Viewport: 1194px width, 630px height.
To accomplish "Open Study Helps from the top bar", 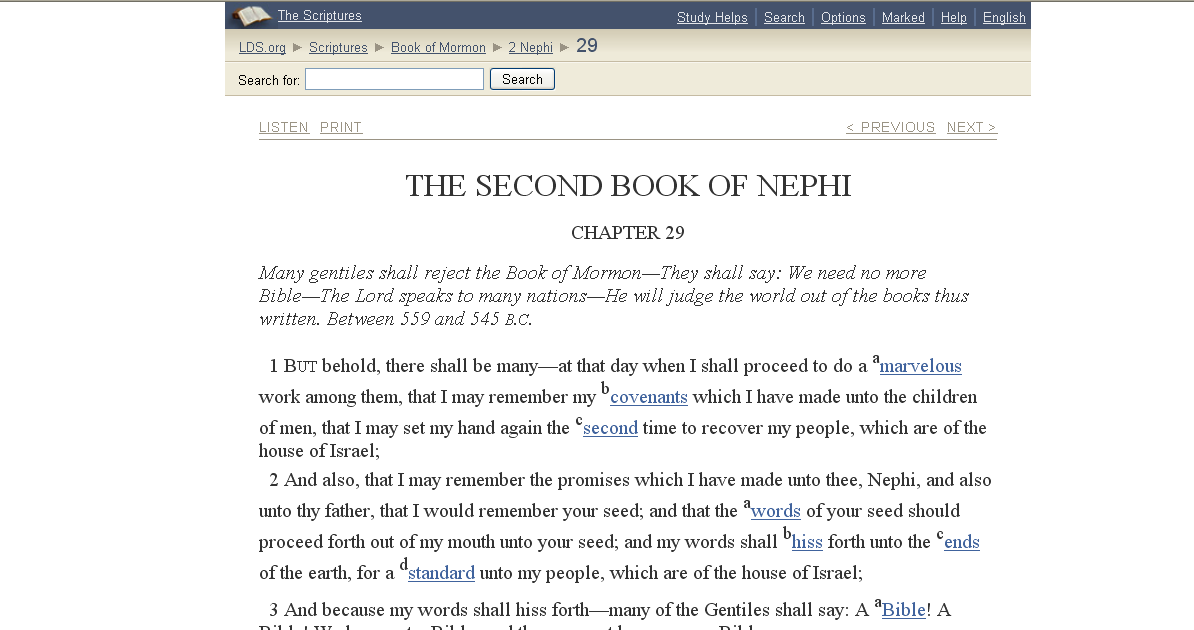I will [712, 17].
